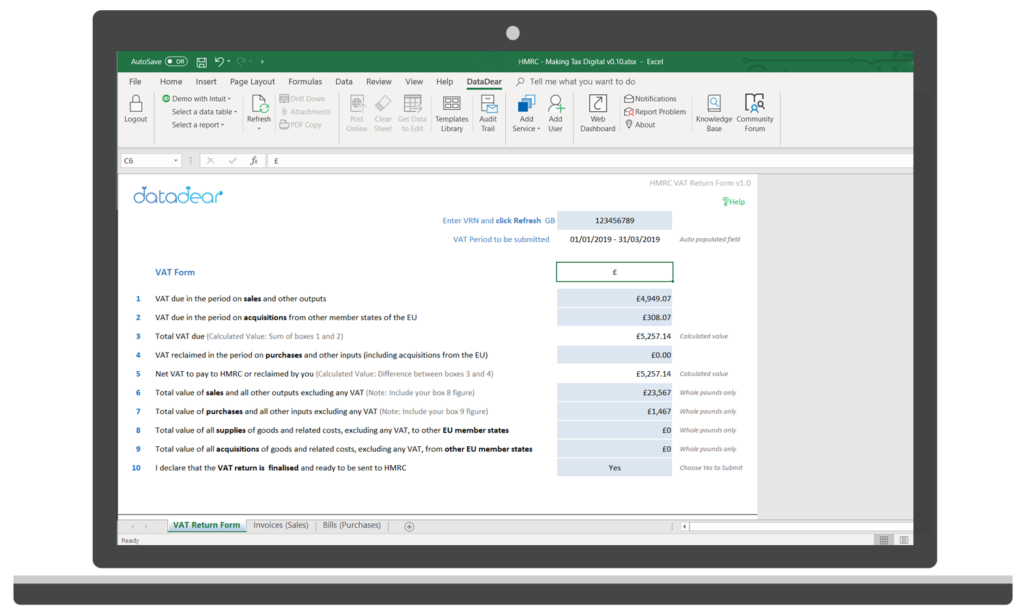Switch to the Invoices (Sales) sheet tab
Screen dimensions: 1024x614
click(281, 525)
